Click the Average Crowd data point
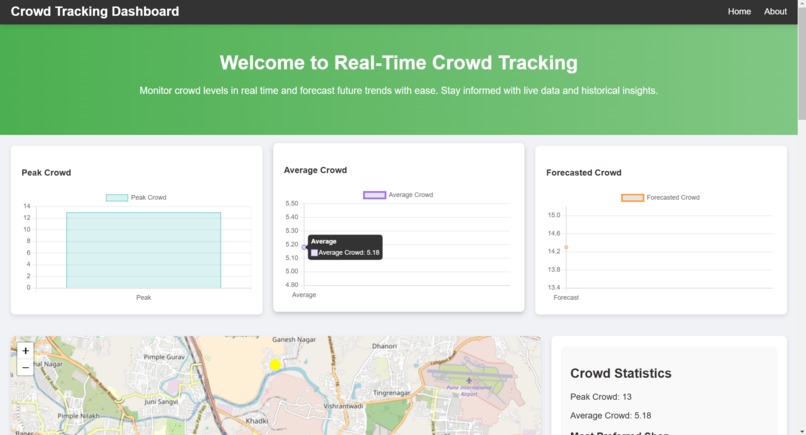This screenshot has height=435, width=806. coord(304,247)
